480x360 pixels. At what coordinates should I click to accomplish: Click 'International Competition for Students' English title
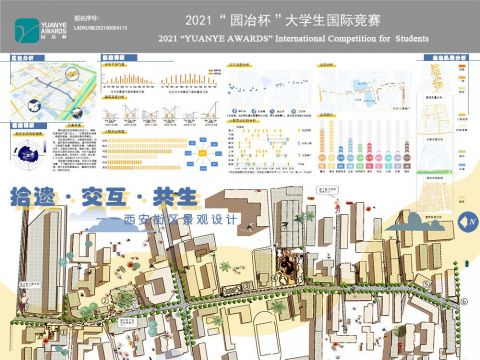coord(352,39)
